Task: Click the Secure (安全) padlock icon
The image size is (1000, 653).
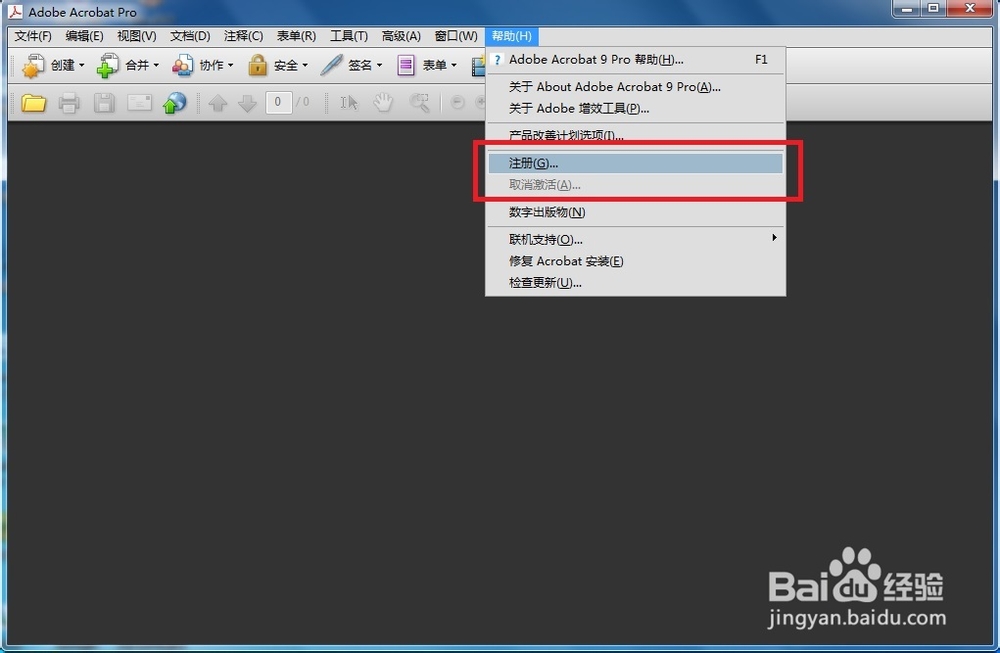Action: coord(258,65)
